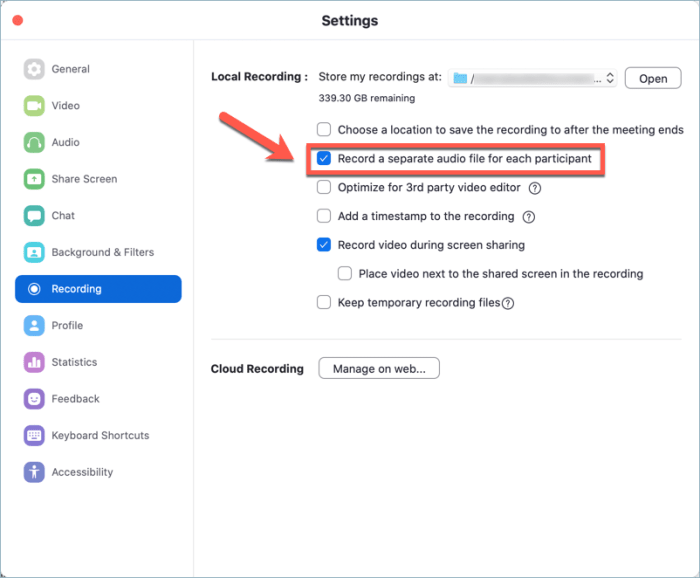Image resolution: width=700 pixels, height=578 pixels.
Task: Toggle Keep temporary recording files checkbox
Action: (x=324, y=303)
